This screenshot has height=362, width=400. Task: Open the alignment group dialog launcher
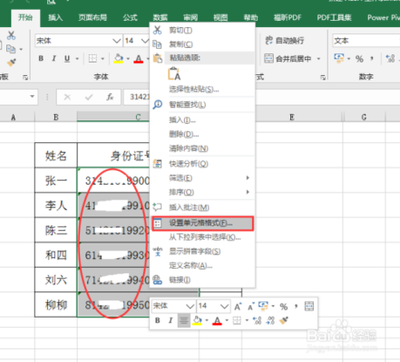tap(323, 77)
